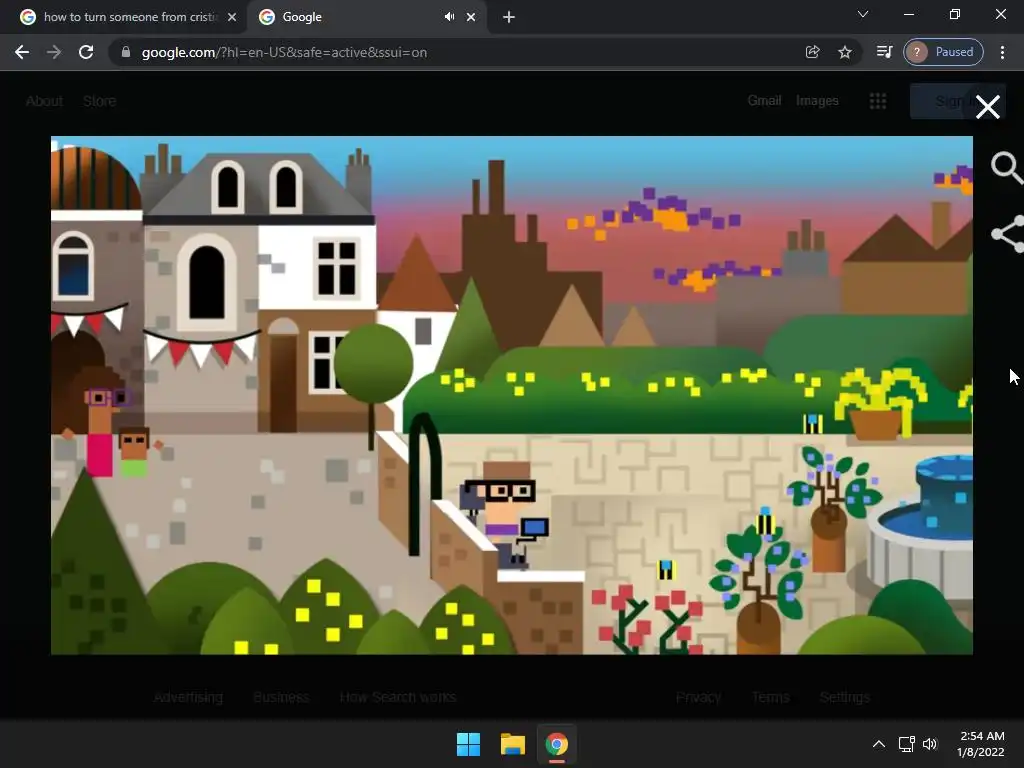Open File Explorer from the taskbar
The image size is (1024, 768).
pyautogui.click(x=513, y=744)
